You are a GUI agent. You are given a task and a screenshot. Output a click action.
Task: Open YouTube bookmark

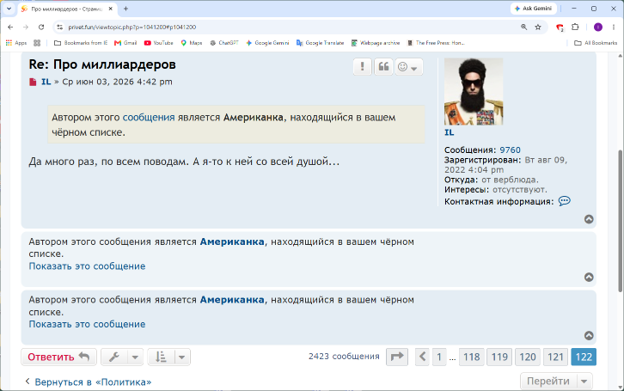pos(158,43)
